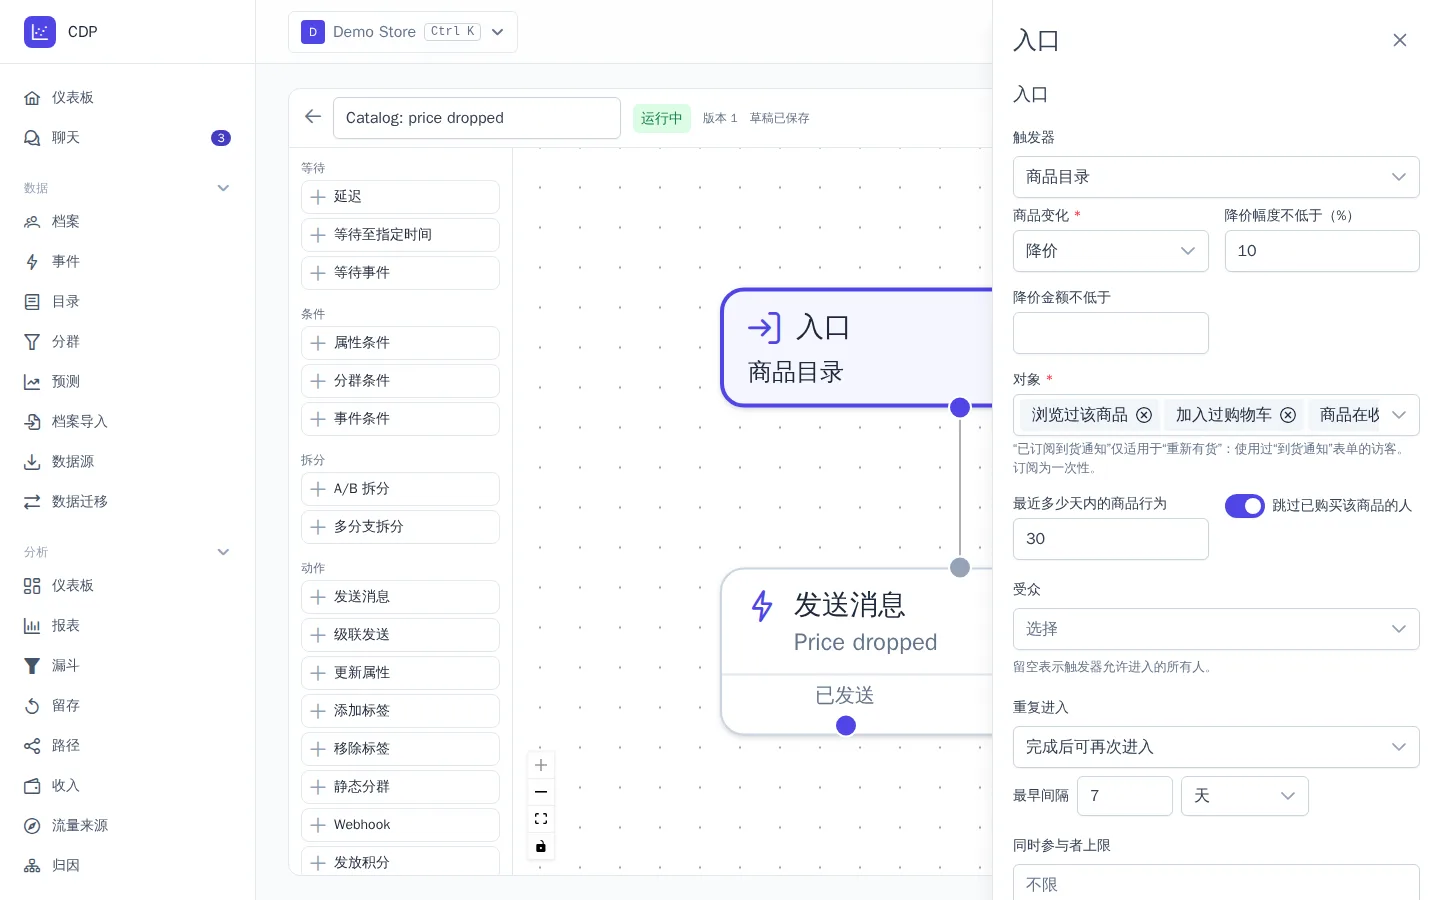1440x900 pixels.
Task: Add a 多分支拆分 step
Action: 400,527
